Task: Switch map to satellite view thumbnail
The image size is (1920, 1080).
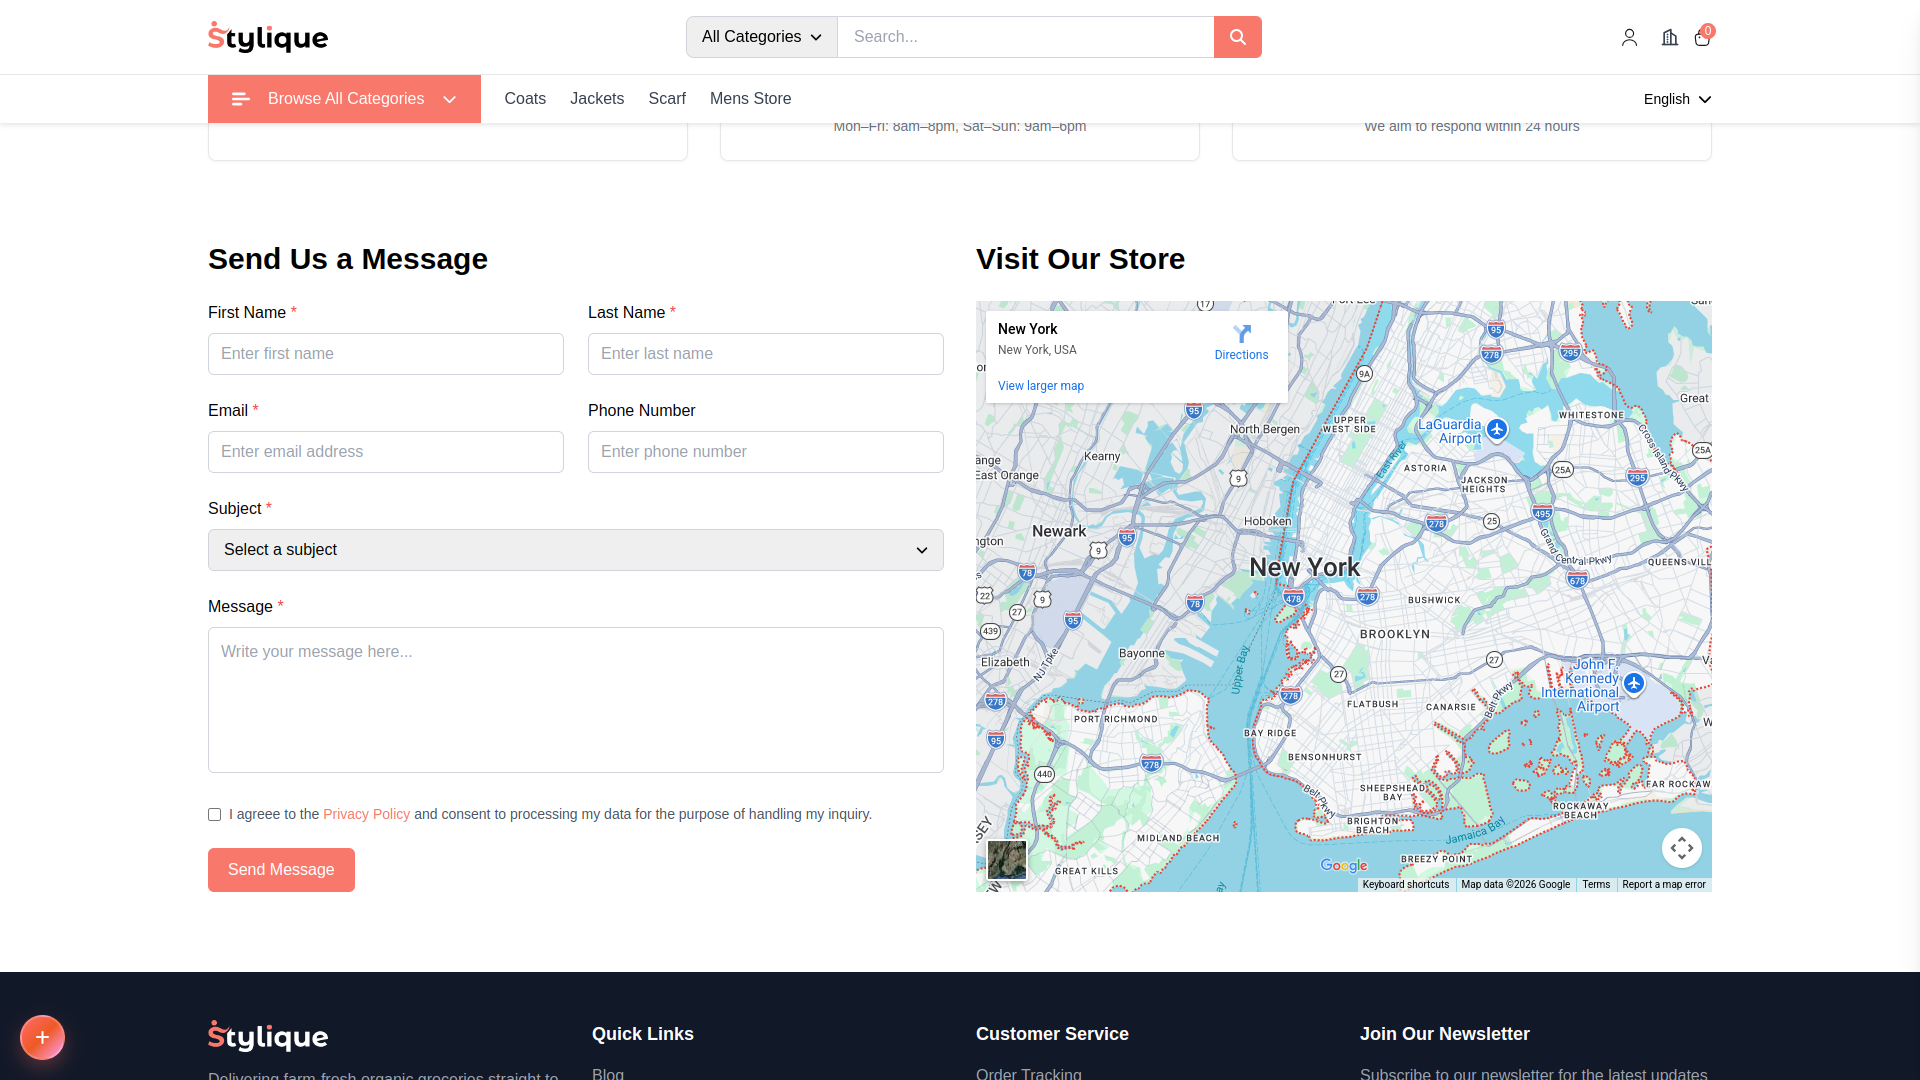Action: point(1007,860)
